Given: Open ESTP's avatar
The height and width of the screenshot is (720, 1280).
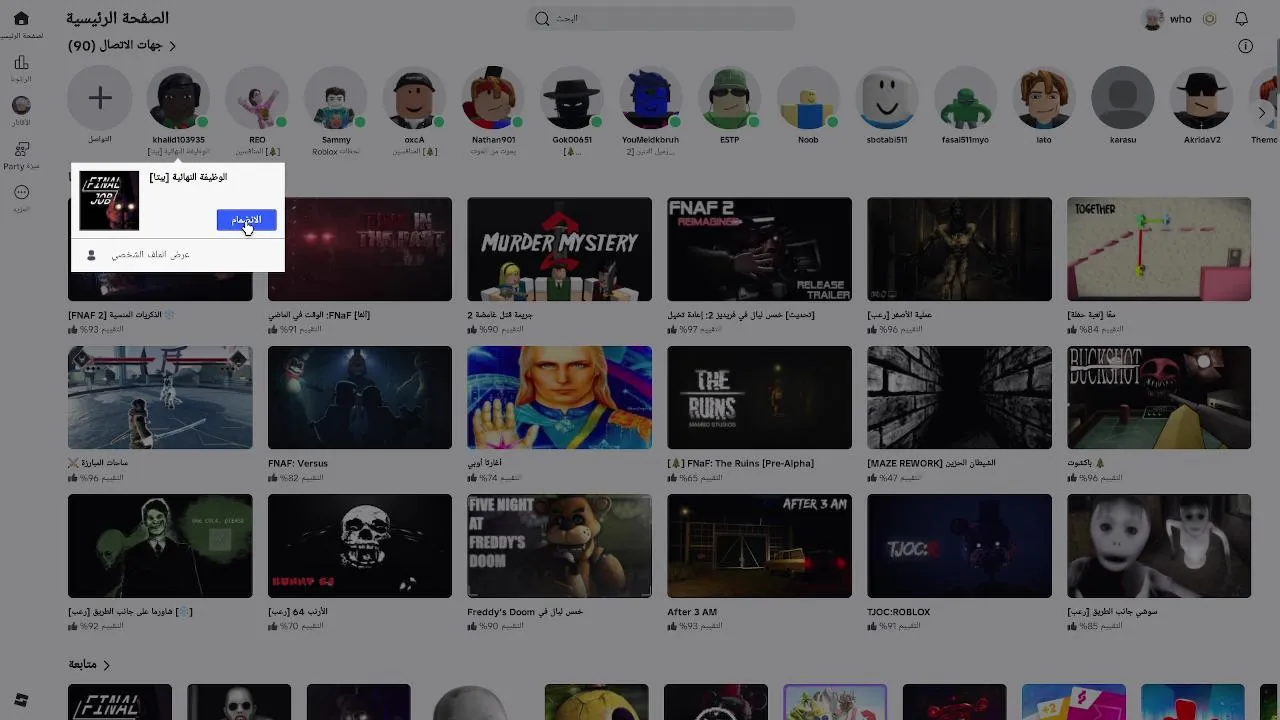Looking at the screenshot, I should click(729, 98).
